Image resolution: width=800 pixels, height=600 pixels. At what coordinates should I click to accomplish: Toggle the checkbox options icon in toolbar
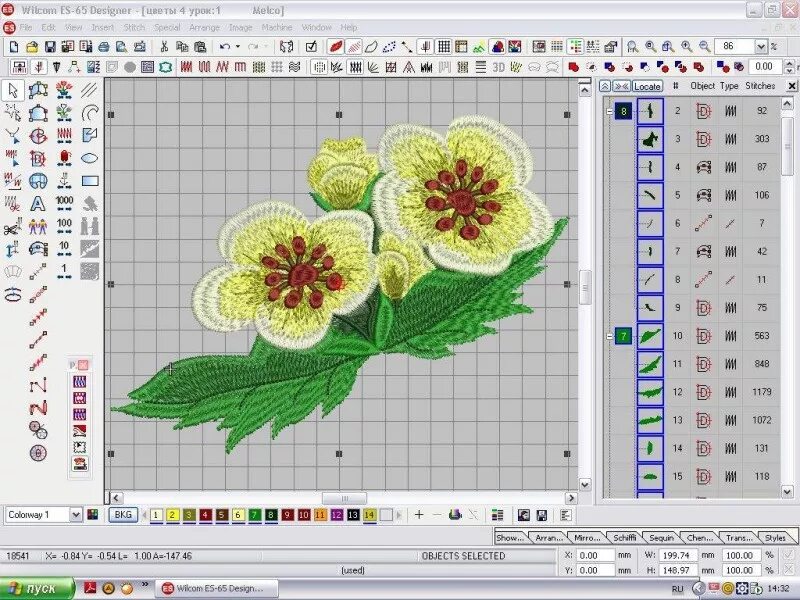pos(311,47)
